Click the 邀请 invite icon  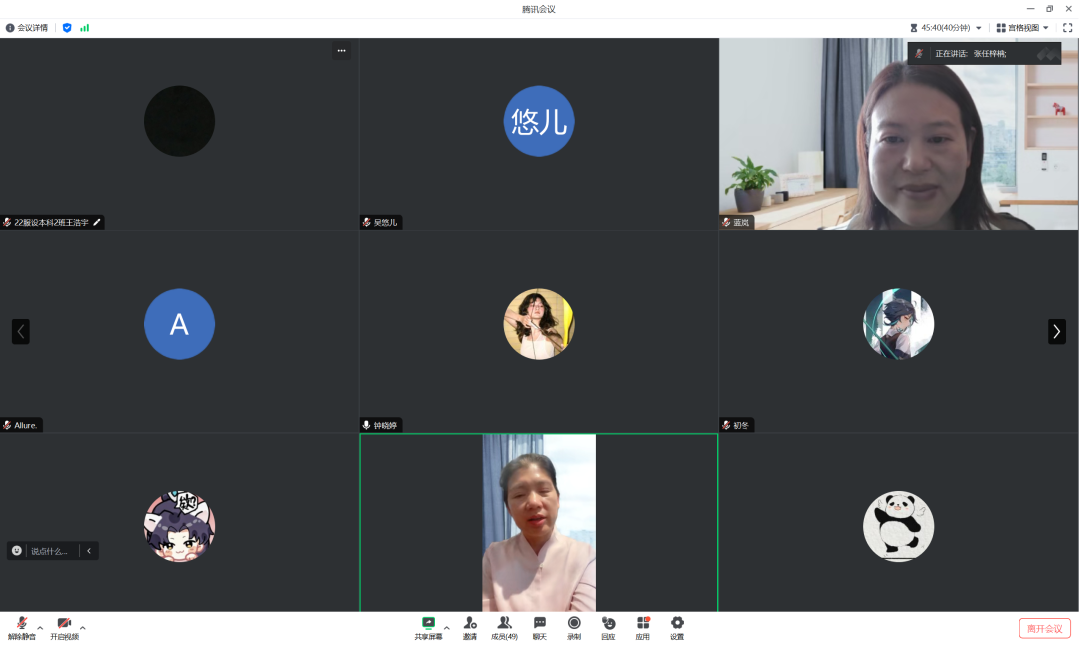[x=470, y=627]
